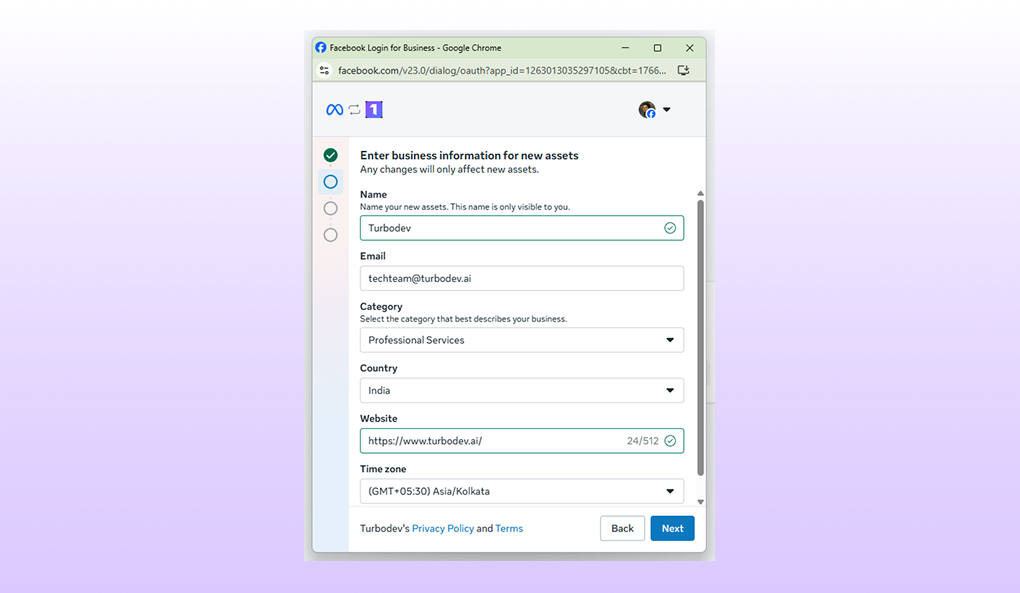Click the site settings icon in address bar

324,70
